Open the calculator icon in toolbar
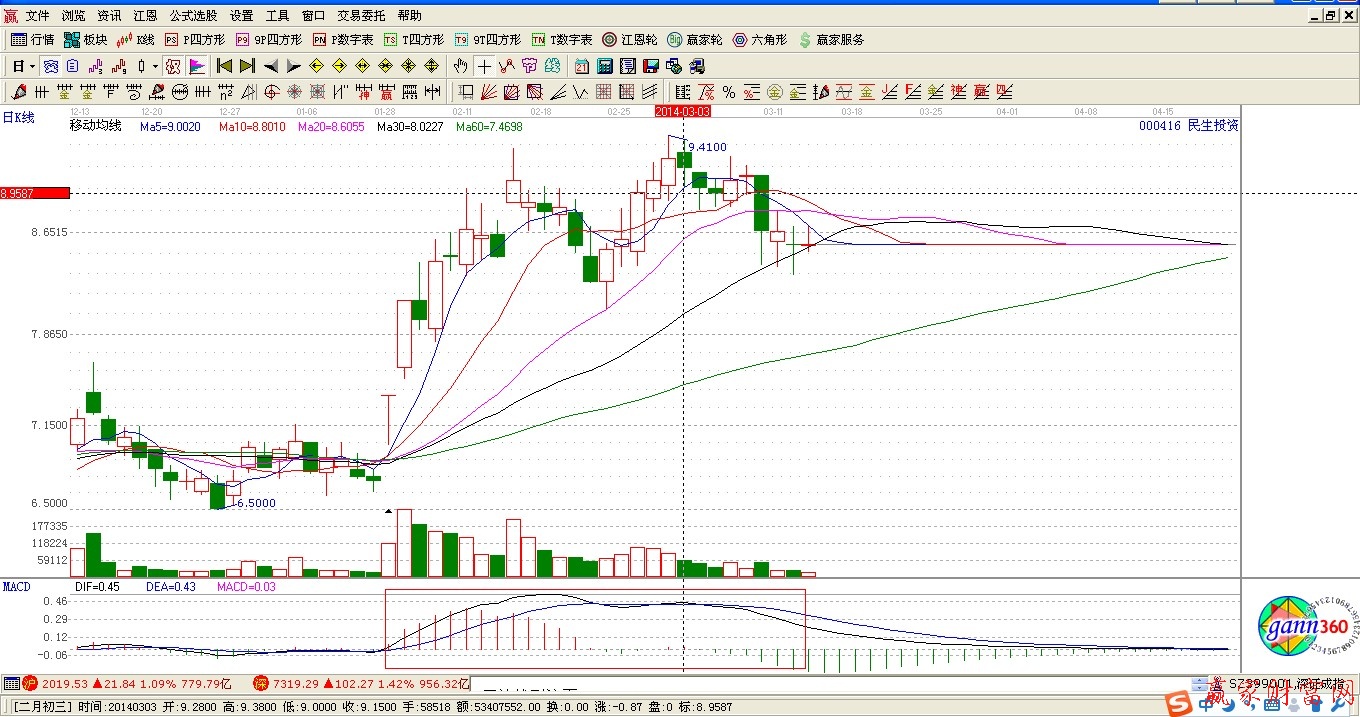Image resolution: width=1360 pixels, height=717 pixels. click(604, 66)
